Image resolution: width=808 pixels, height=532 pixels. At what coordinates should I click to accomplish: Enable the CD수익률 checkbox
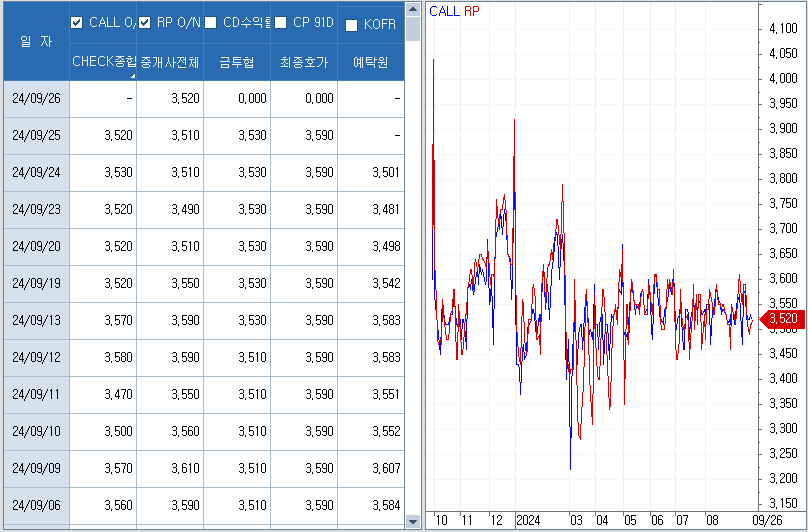click(211, 23)
